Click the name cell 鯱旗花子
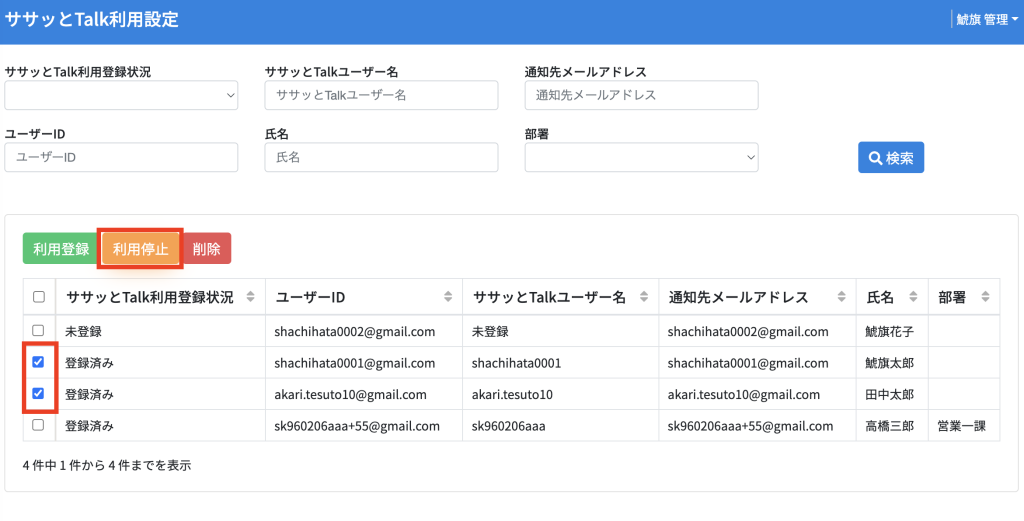This screenshot has height=521, width=1024. (889, 332)
